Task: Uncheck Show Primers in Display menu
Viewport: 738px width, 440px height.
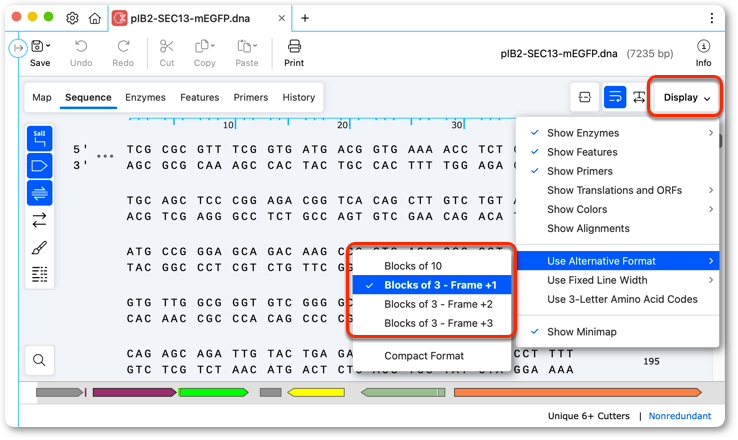Action: (x=618, y=171)
